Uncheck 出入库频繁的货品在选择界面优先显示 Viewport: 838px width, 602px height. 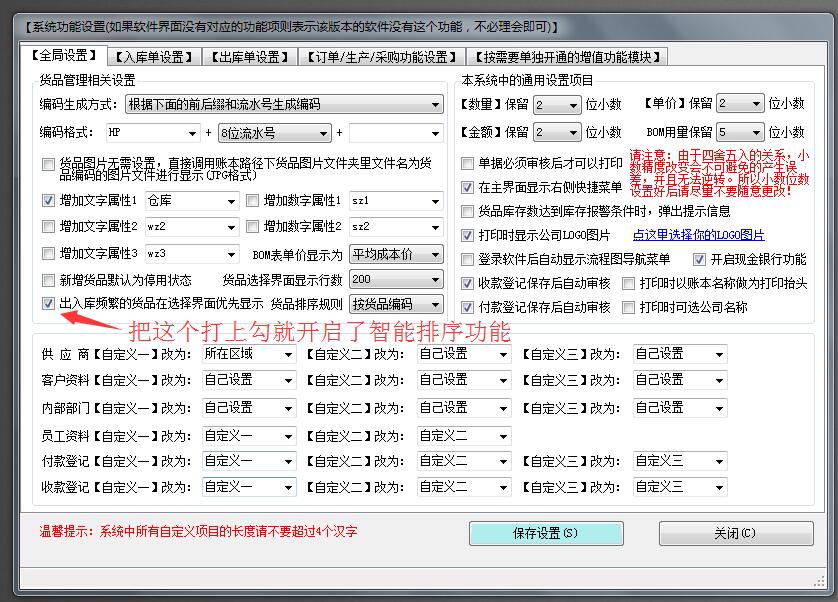[x=47, y=305]
